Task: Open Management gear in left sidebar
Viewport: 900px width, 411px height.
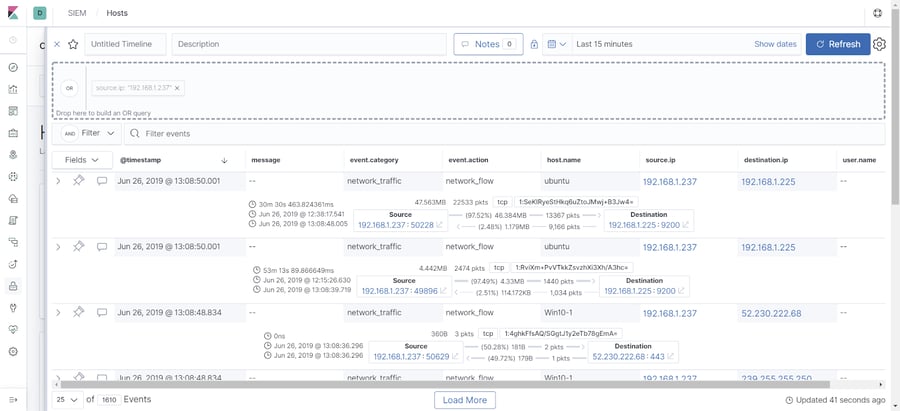Action: pyautogui.click(x=13, y=351)
